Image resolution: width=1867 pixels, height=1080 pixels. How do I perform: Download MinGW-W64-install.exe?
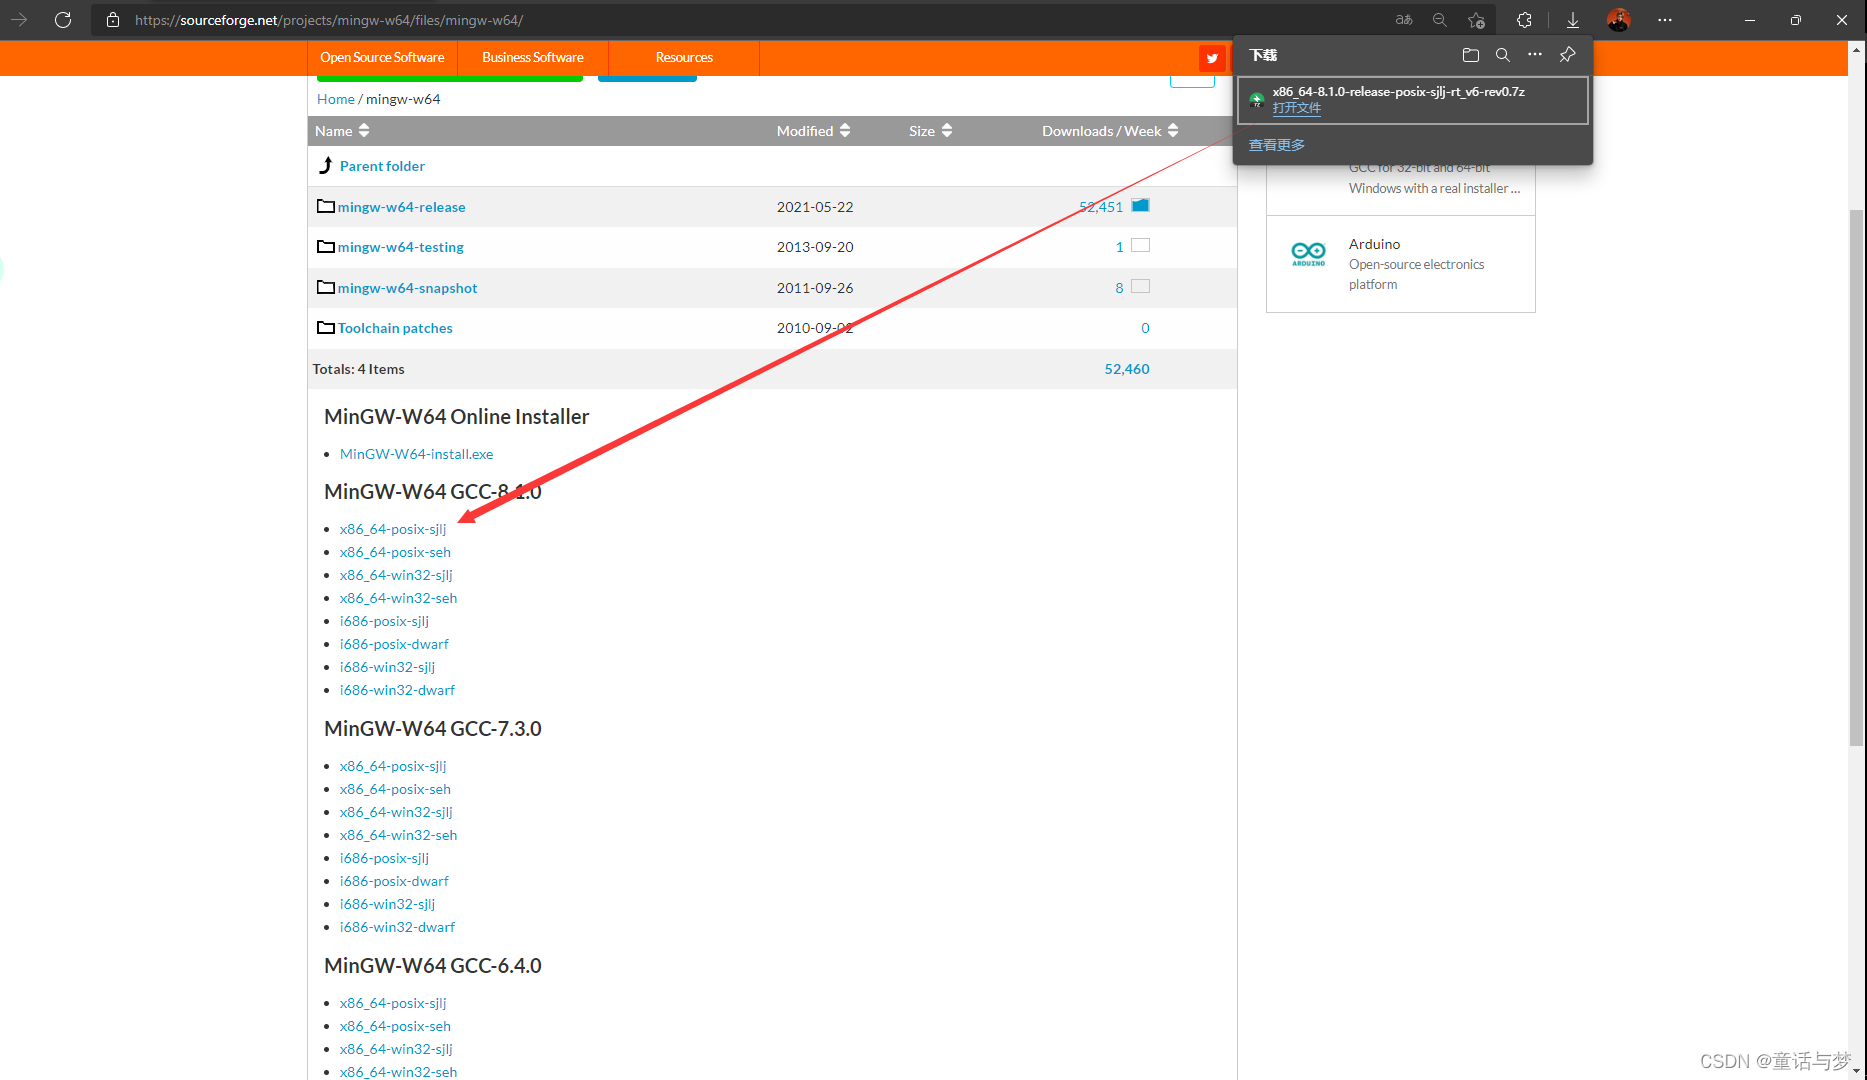coord(416,454)
